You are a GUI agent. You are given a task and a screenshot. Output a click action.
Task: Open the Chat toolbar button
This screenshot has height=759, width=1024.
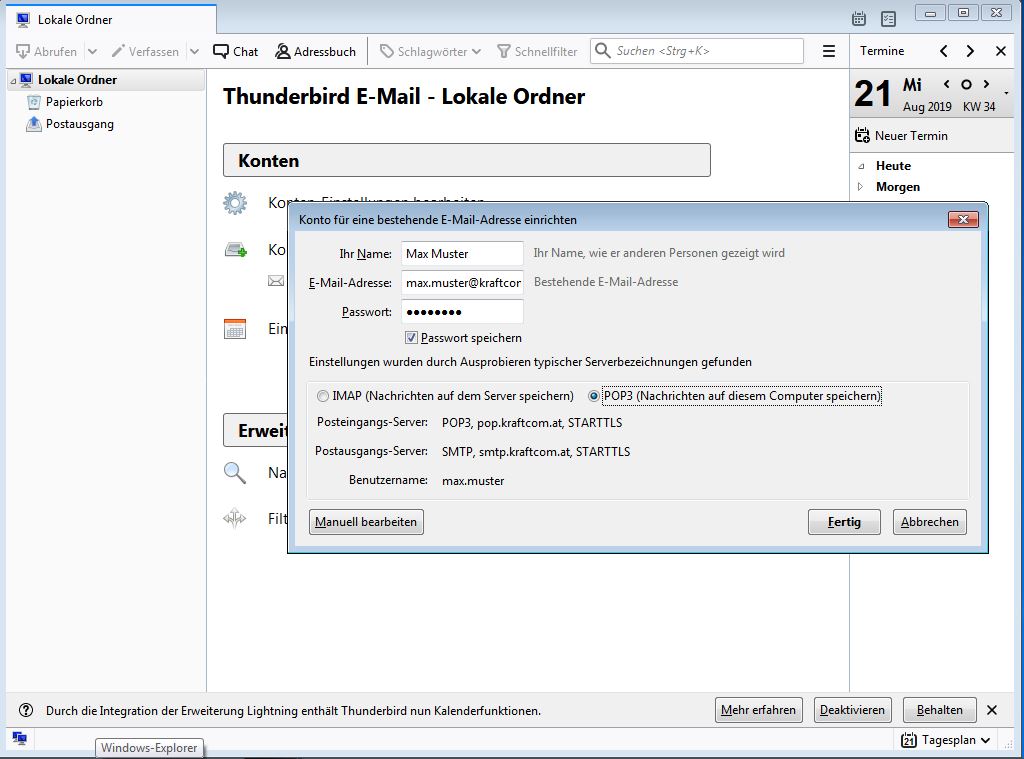(236, 52)
